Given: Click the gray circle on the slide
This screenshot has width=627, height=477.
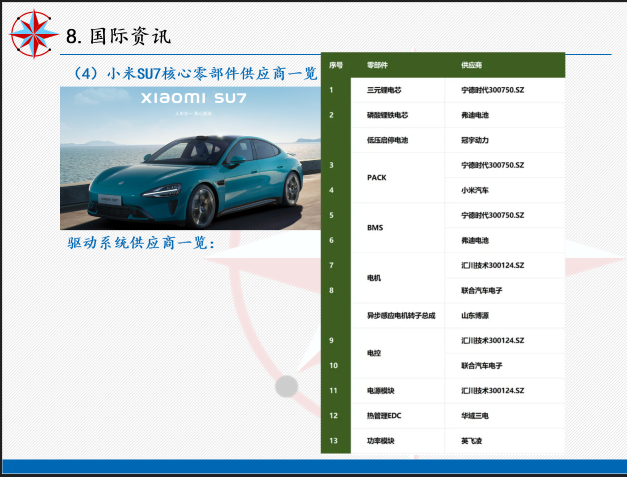Looking at the screenshot, I should (x=286, y=386).
